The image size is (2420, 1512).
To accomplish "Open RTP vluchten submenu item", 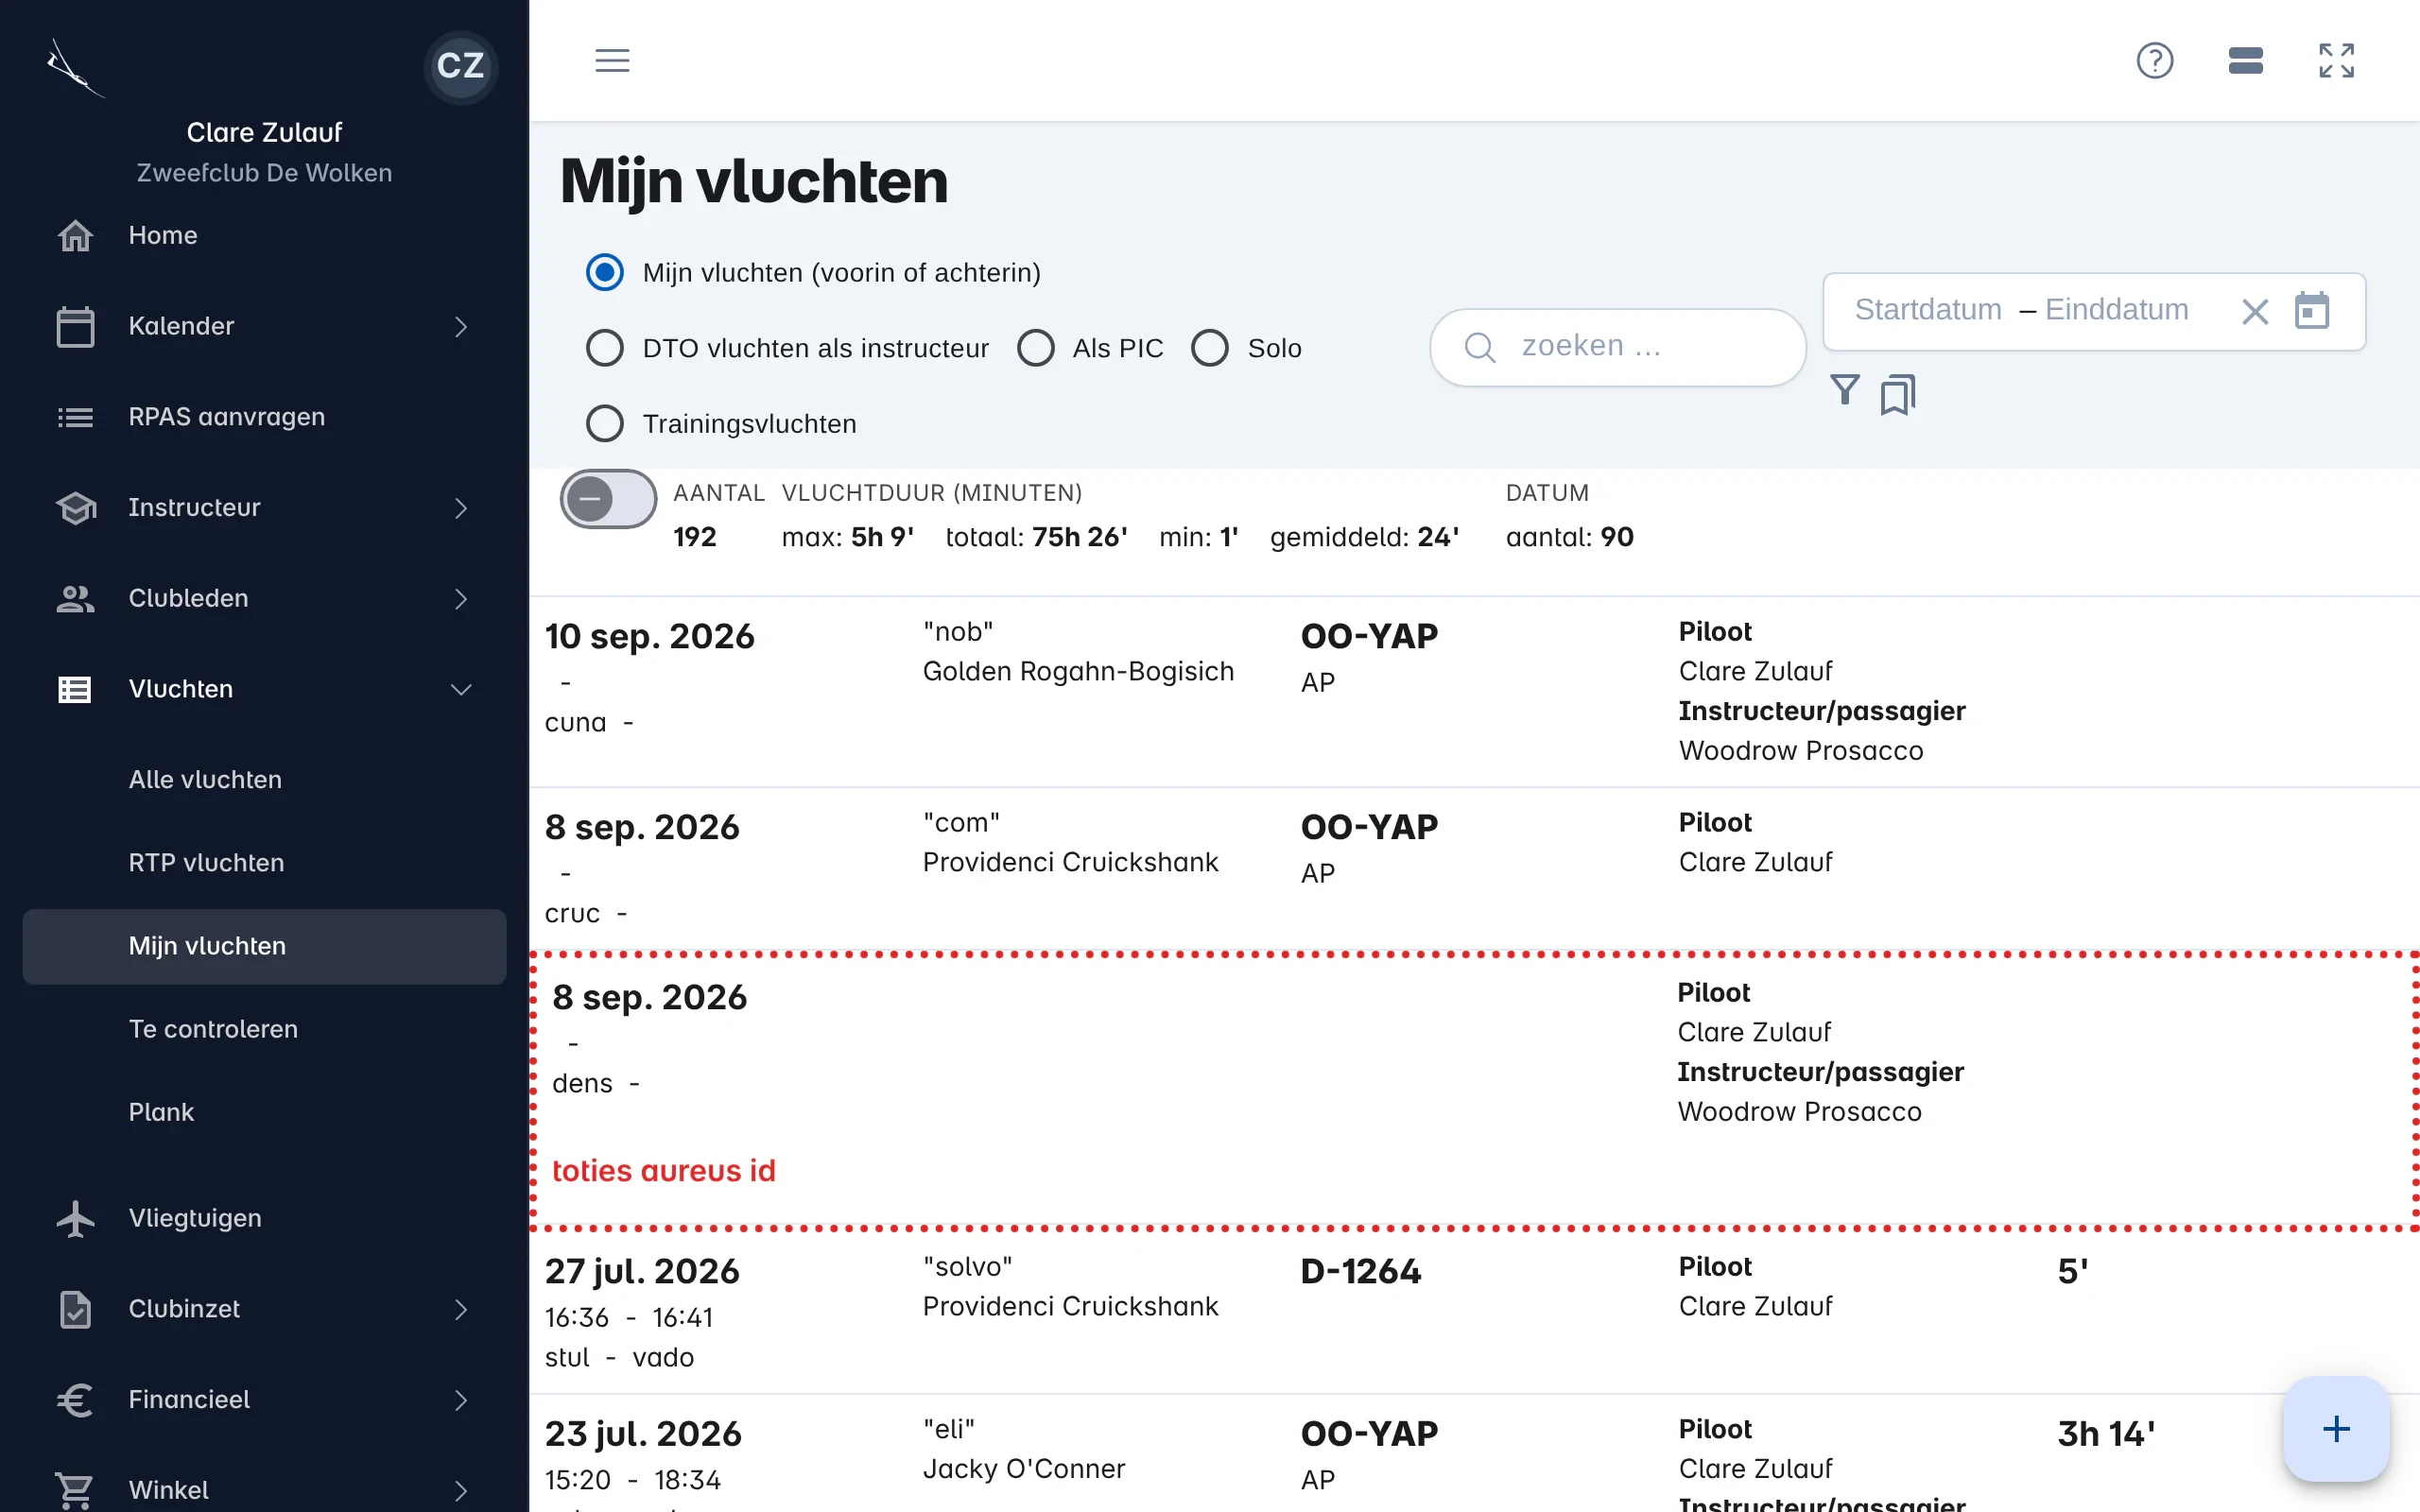I will coord(264,863).
